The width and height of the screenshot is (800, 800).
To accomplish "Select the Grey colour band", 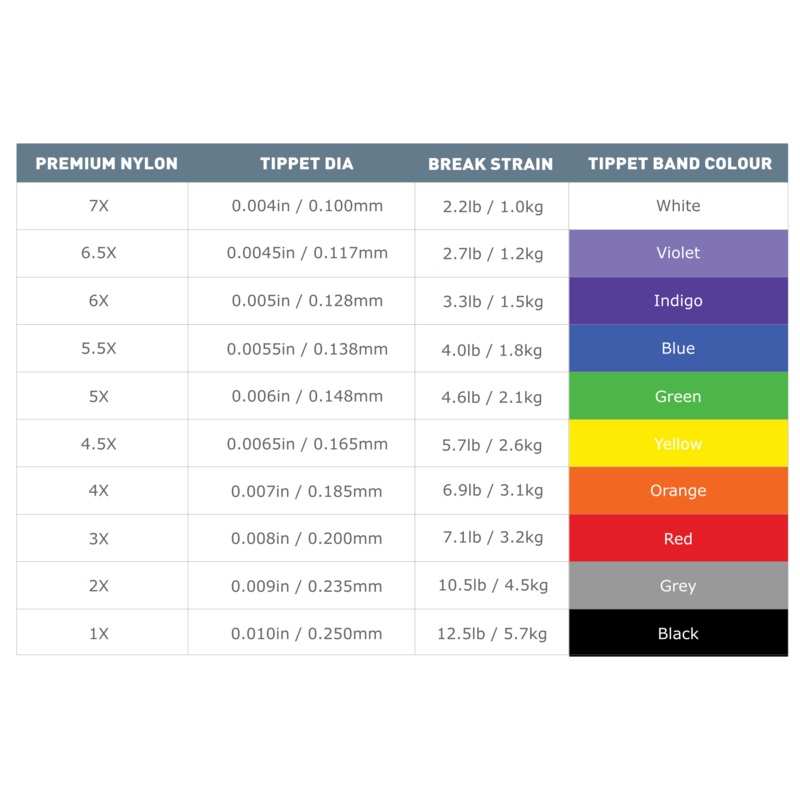I will (x=678, y=586).
